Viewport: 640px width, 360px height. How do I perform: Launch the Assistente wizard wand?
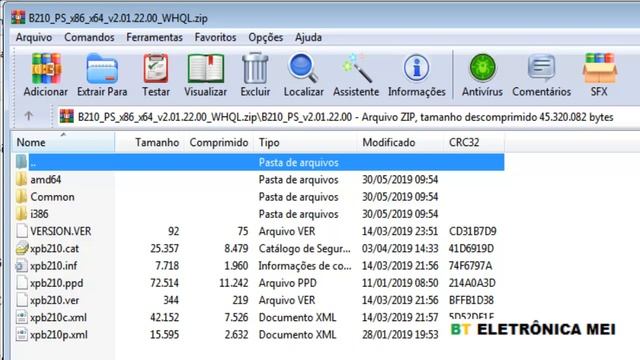click(356, 69)
